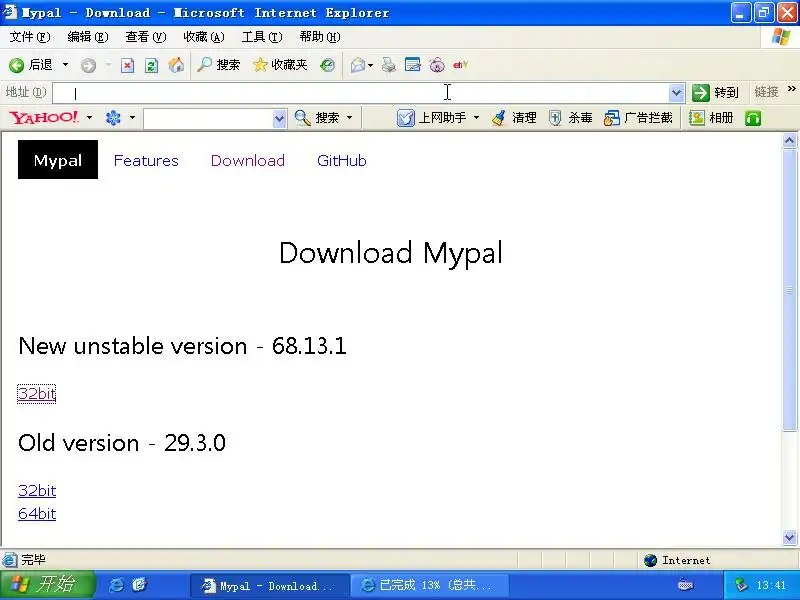
Task: Click the blue flower toolbar icon
Action: coord(113,118)
